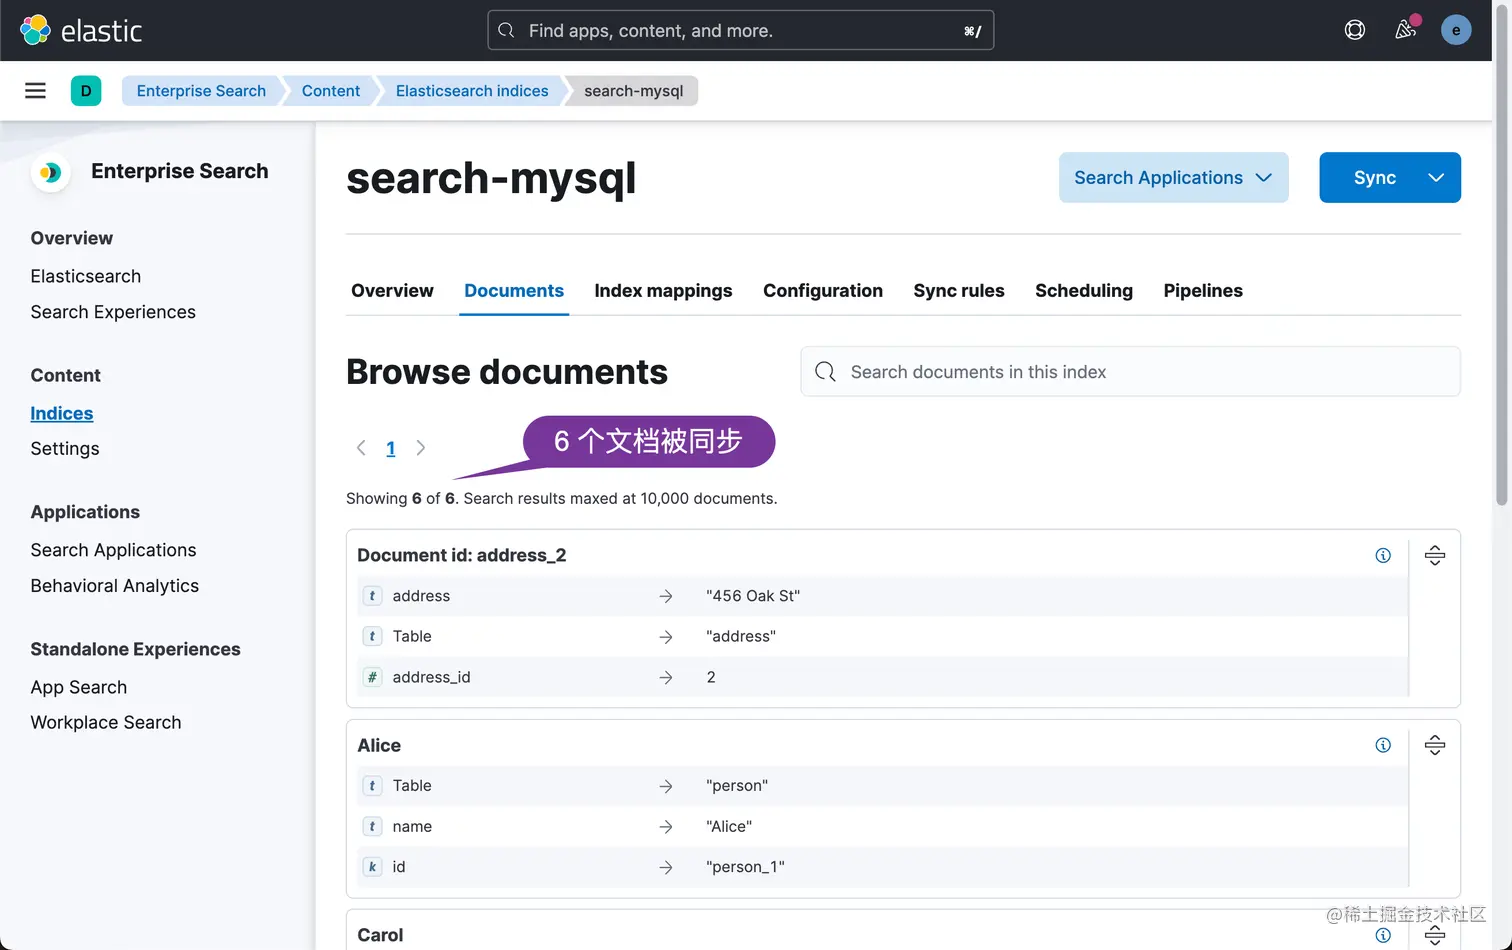The height and width of the screenshot is (950, 1512).
Task: Click the text type icon beside name field
Action: (x=372, y=827)
